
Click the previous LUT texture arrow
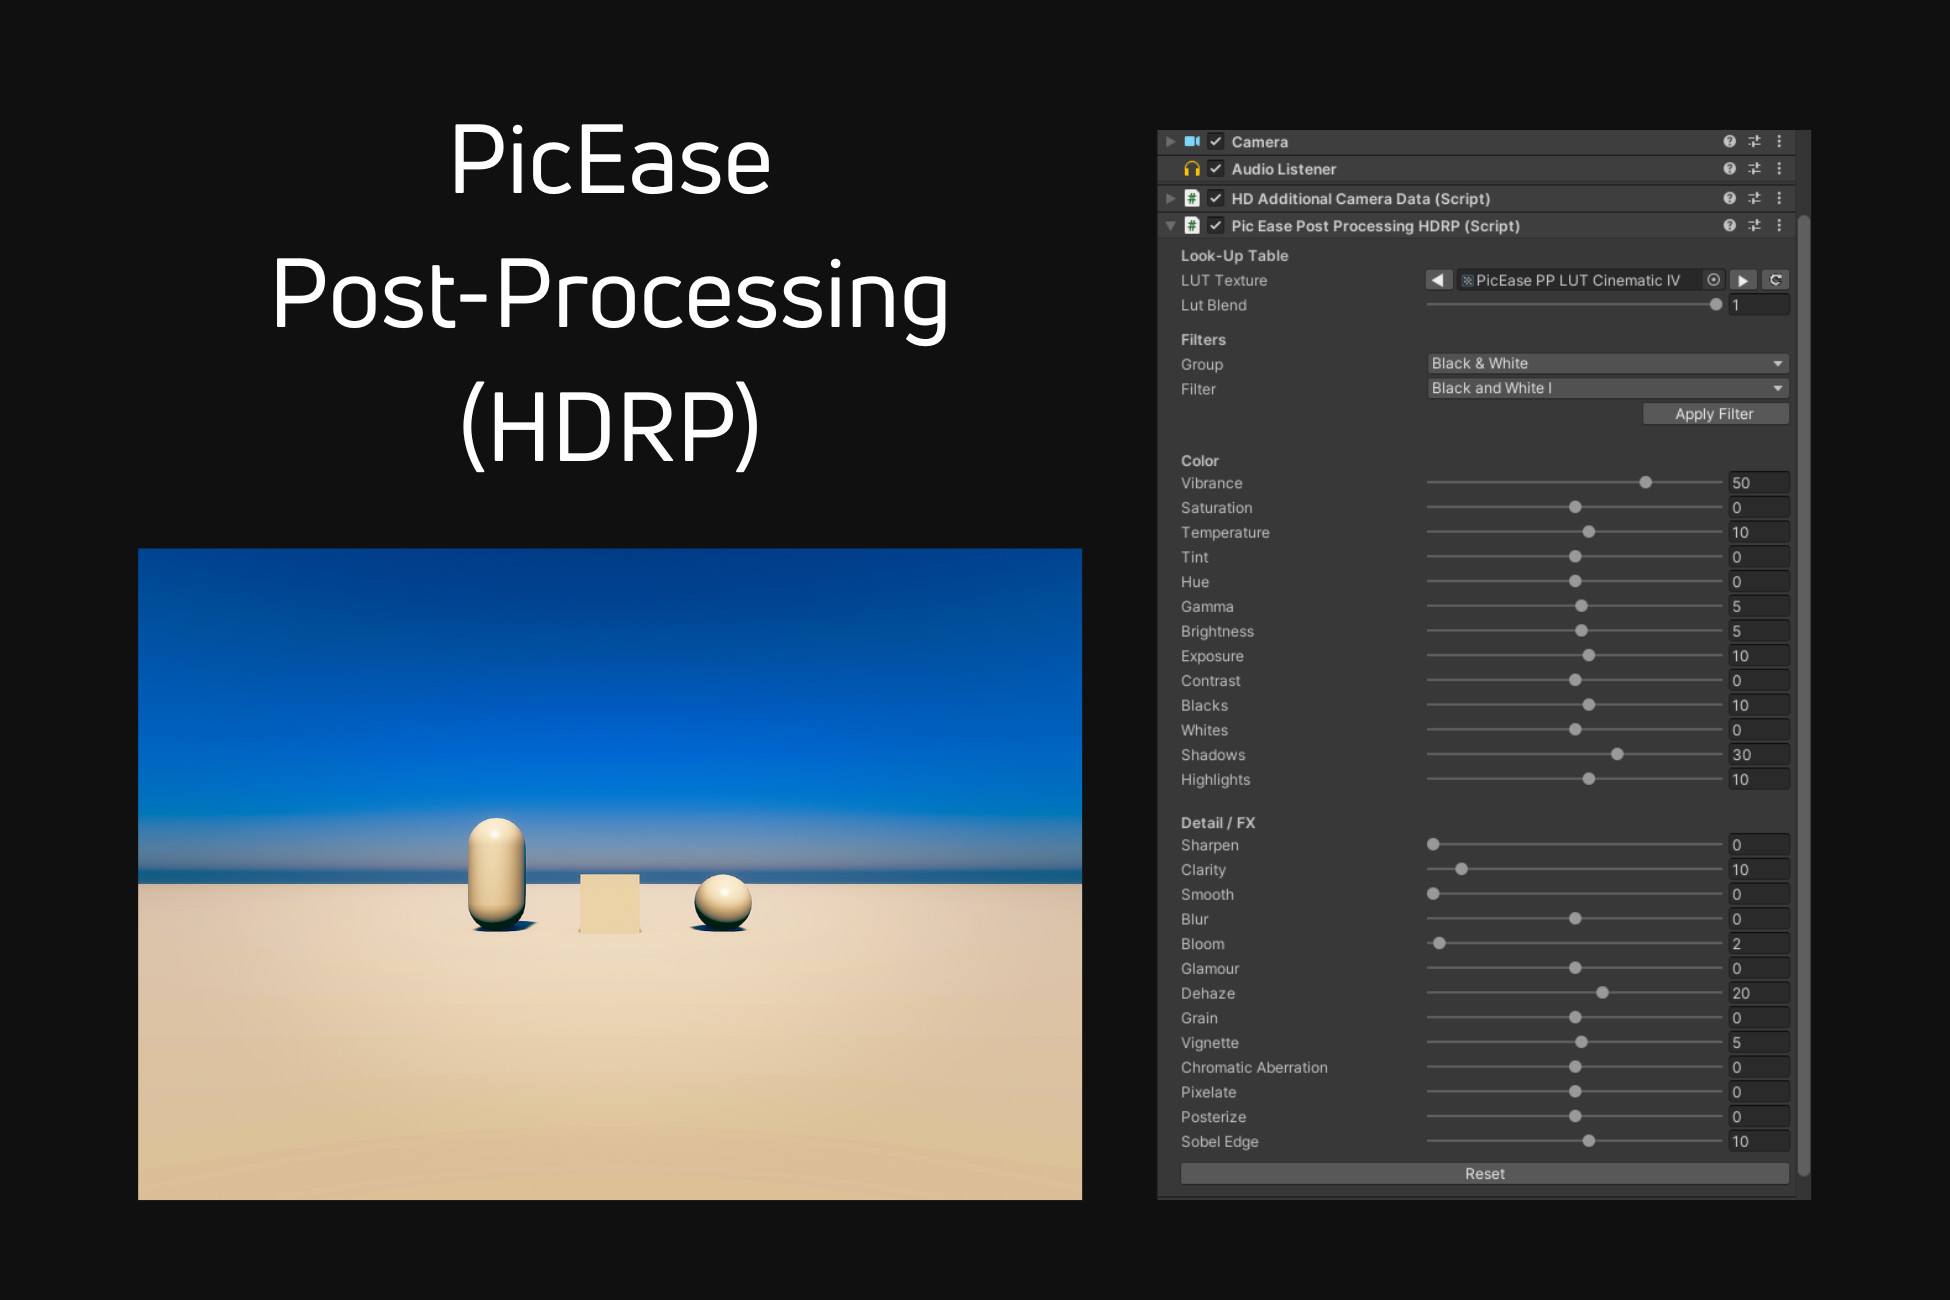1438,280
